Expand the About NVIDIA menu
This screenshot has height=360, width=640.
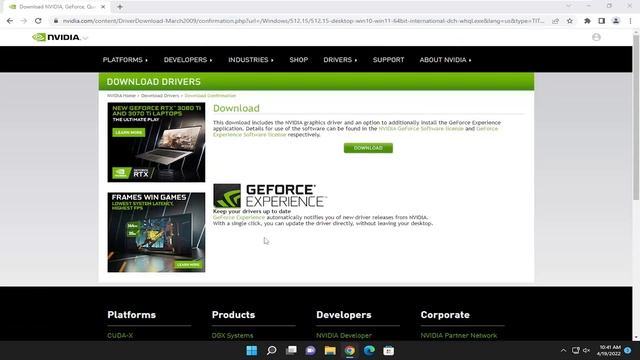coord(445,60)
